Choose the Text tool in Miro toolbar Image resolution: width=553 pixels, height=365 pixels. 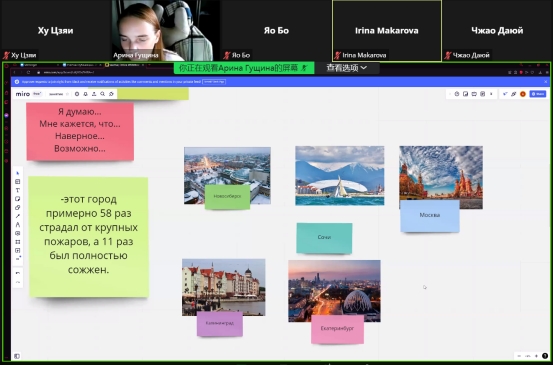[18, 190]
